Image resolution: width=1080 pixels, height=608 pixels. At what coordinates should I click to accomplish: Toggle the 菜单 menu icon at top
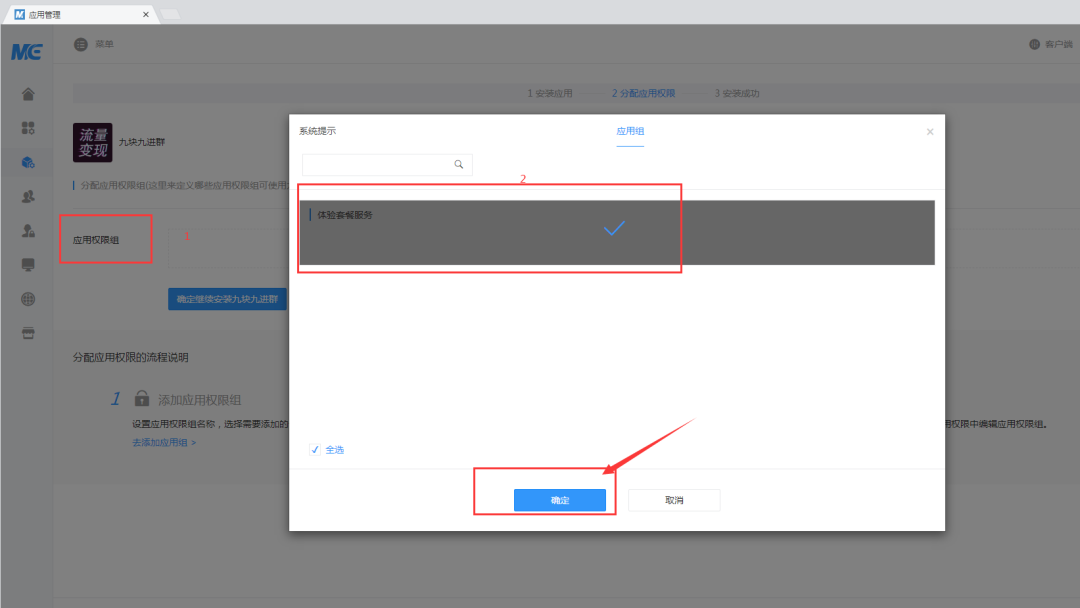tap(81, 44)
